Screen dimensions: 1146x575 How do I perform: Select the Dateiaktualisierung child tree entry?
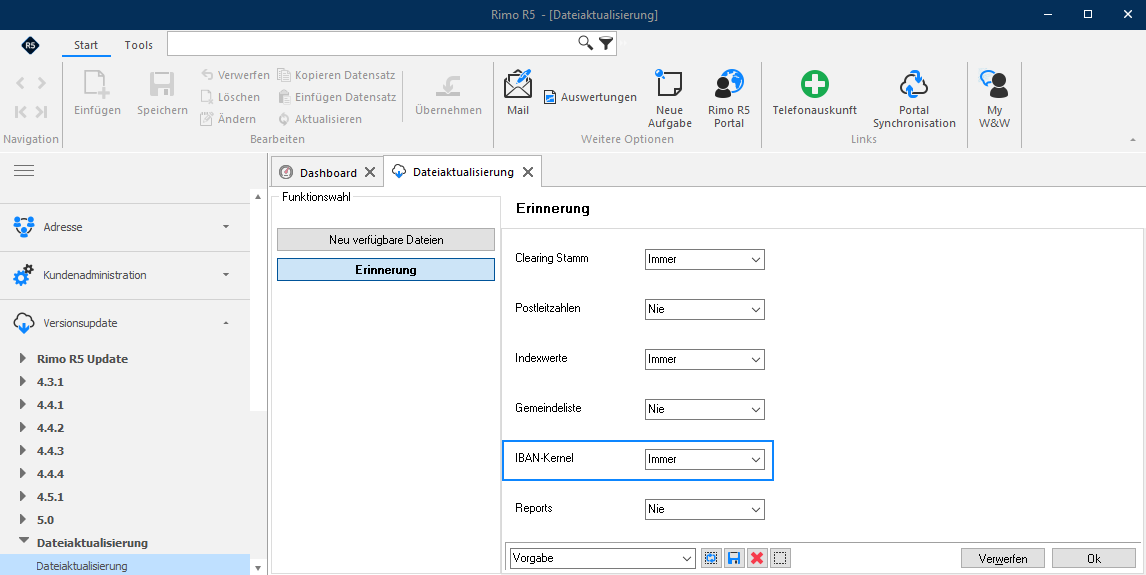(x=124, y=566)
